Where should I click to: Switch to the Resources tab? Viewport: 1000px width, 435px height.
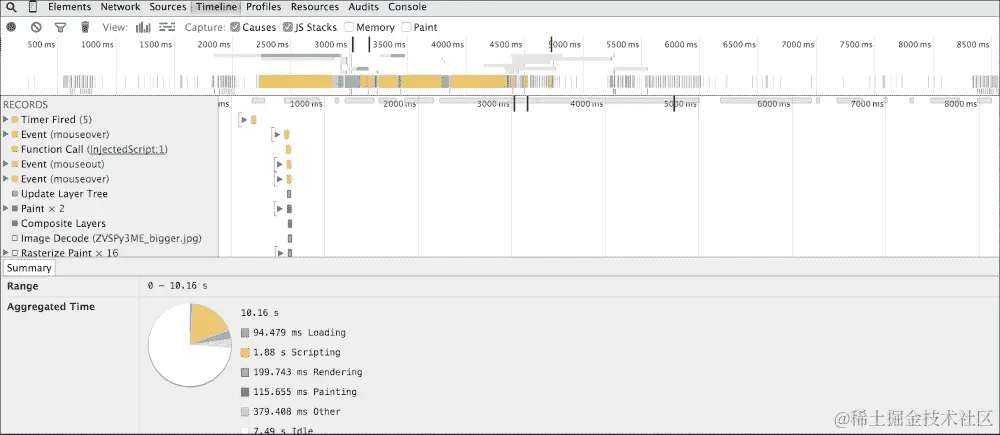(x=315, y=7)
